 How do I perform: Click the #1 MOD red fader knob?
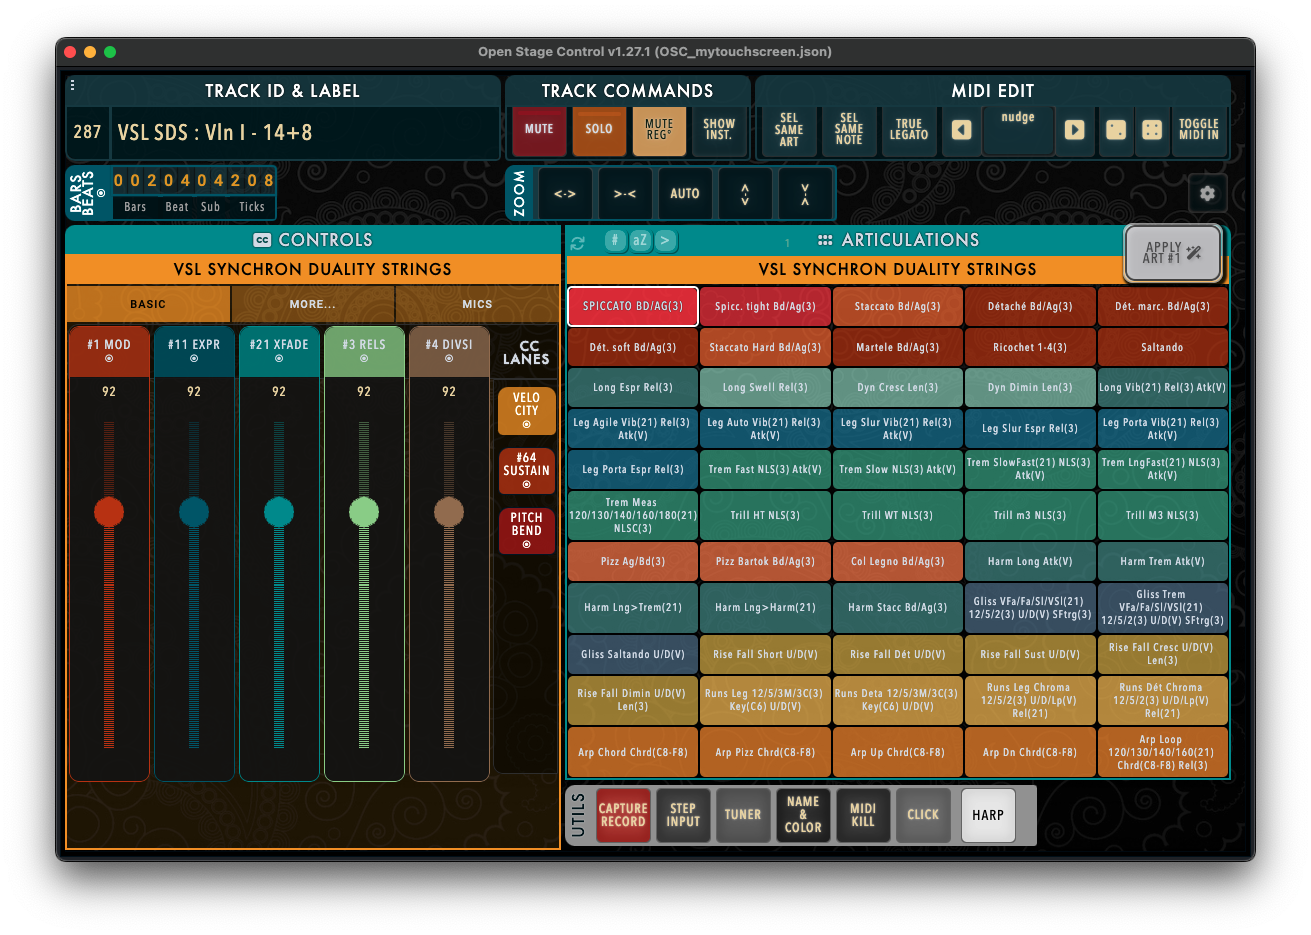pos(109,512)
